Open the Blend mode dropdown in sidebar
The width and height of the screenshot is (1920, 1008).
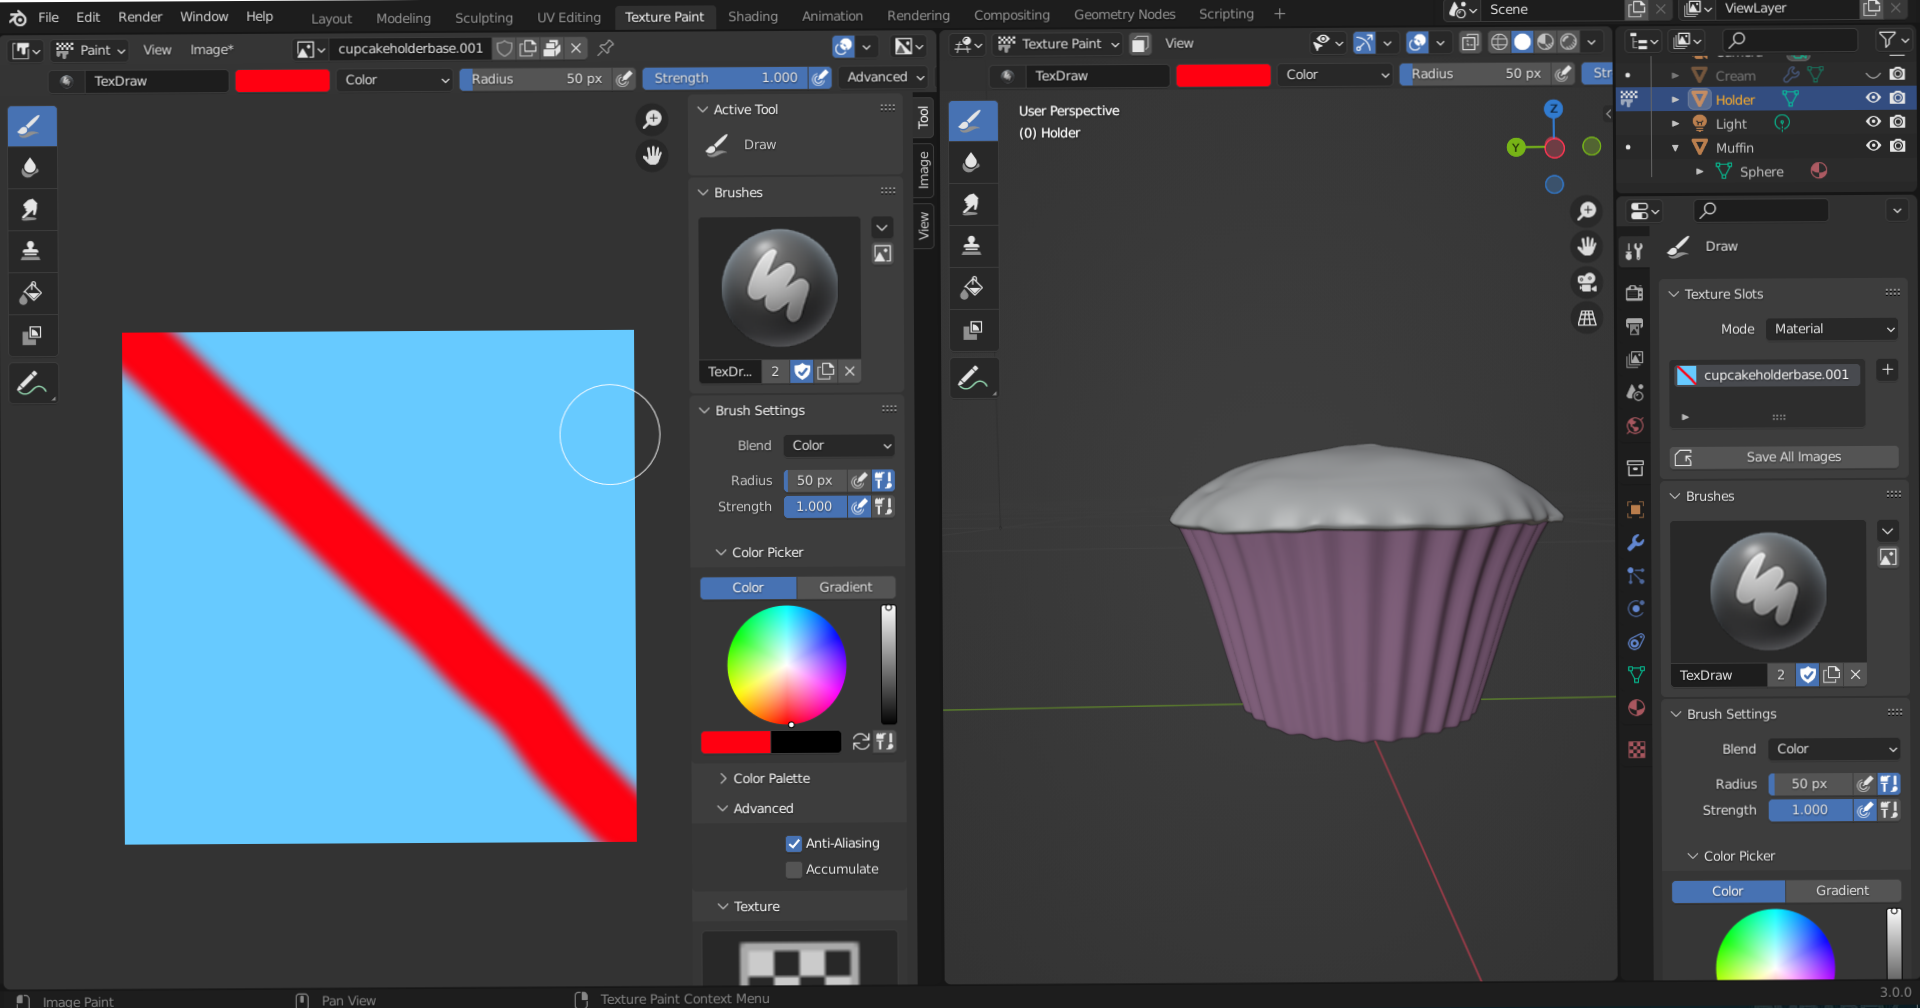(839, 445)
